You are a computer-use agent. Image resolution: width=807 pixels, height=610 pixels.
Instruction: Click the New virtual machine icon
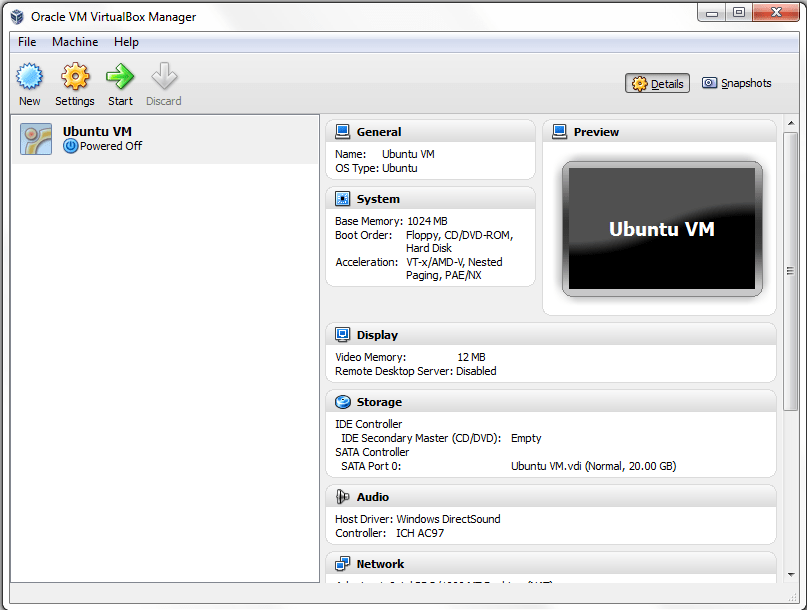coord(29,76)
